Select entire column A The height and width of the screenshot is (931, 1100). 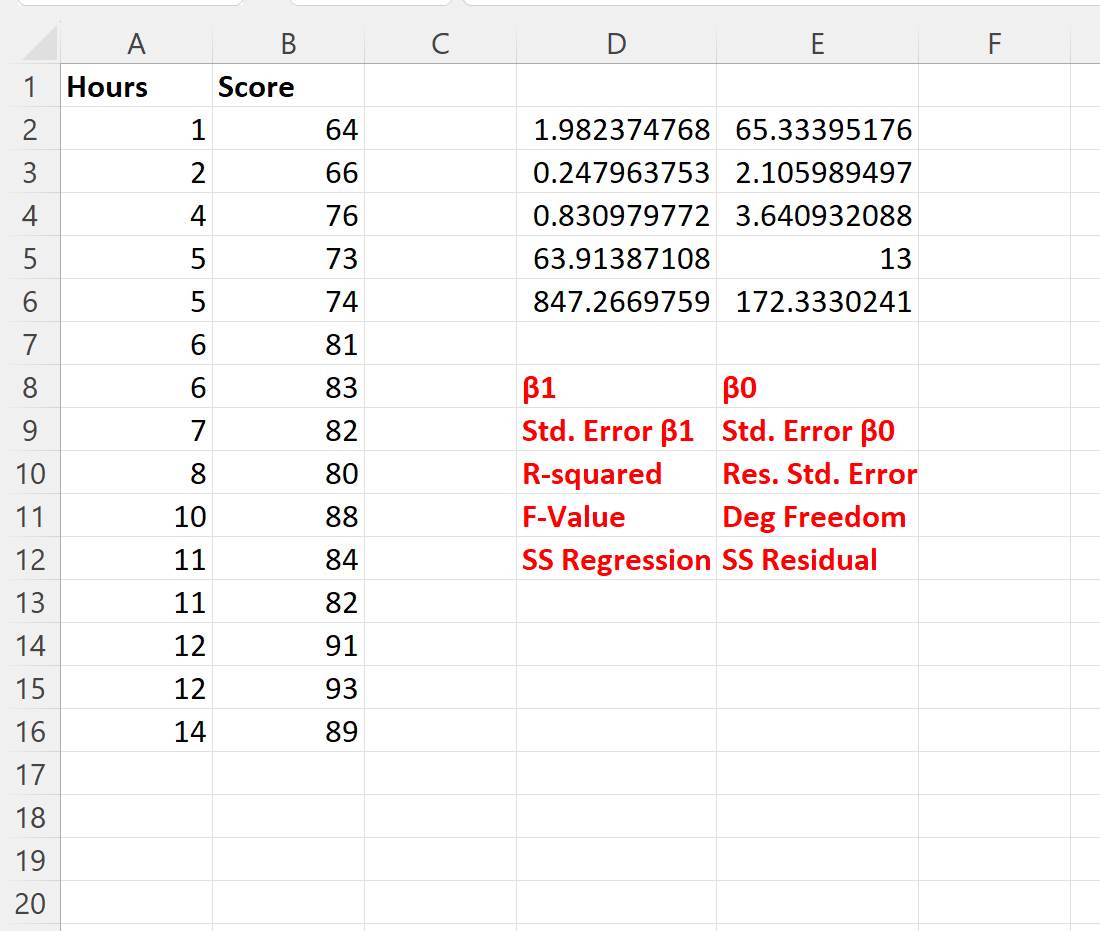[137, 44]
